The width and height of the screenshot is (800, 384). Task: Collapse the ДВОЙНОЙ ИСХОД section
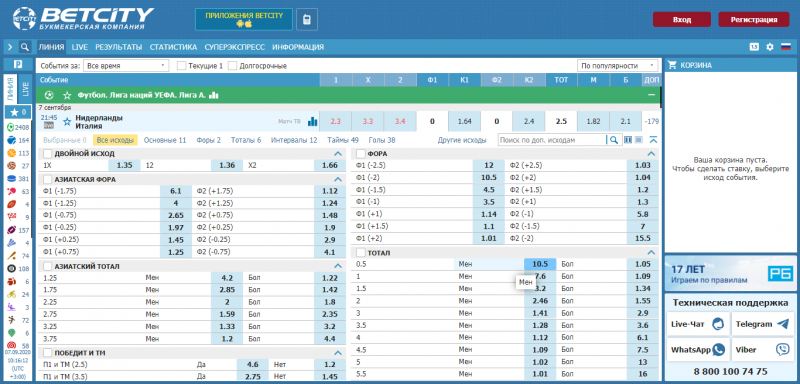[337, 153]
